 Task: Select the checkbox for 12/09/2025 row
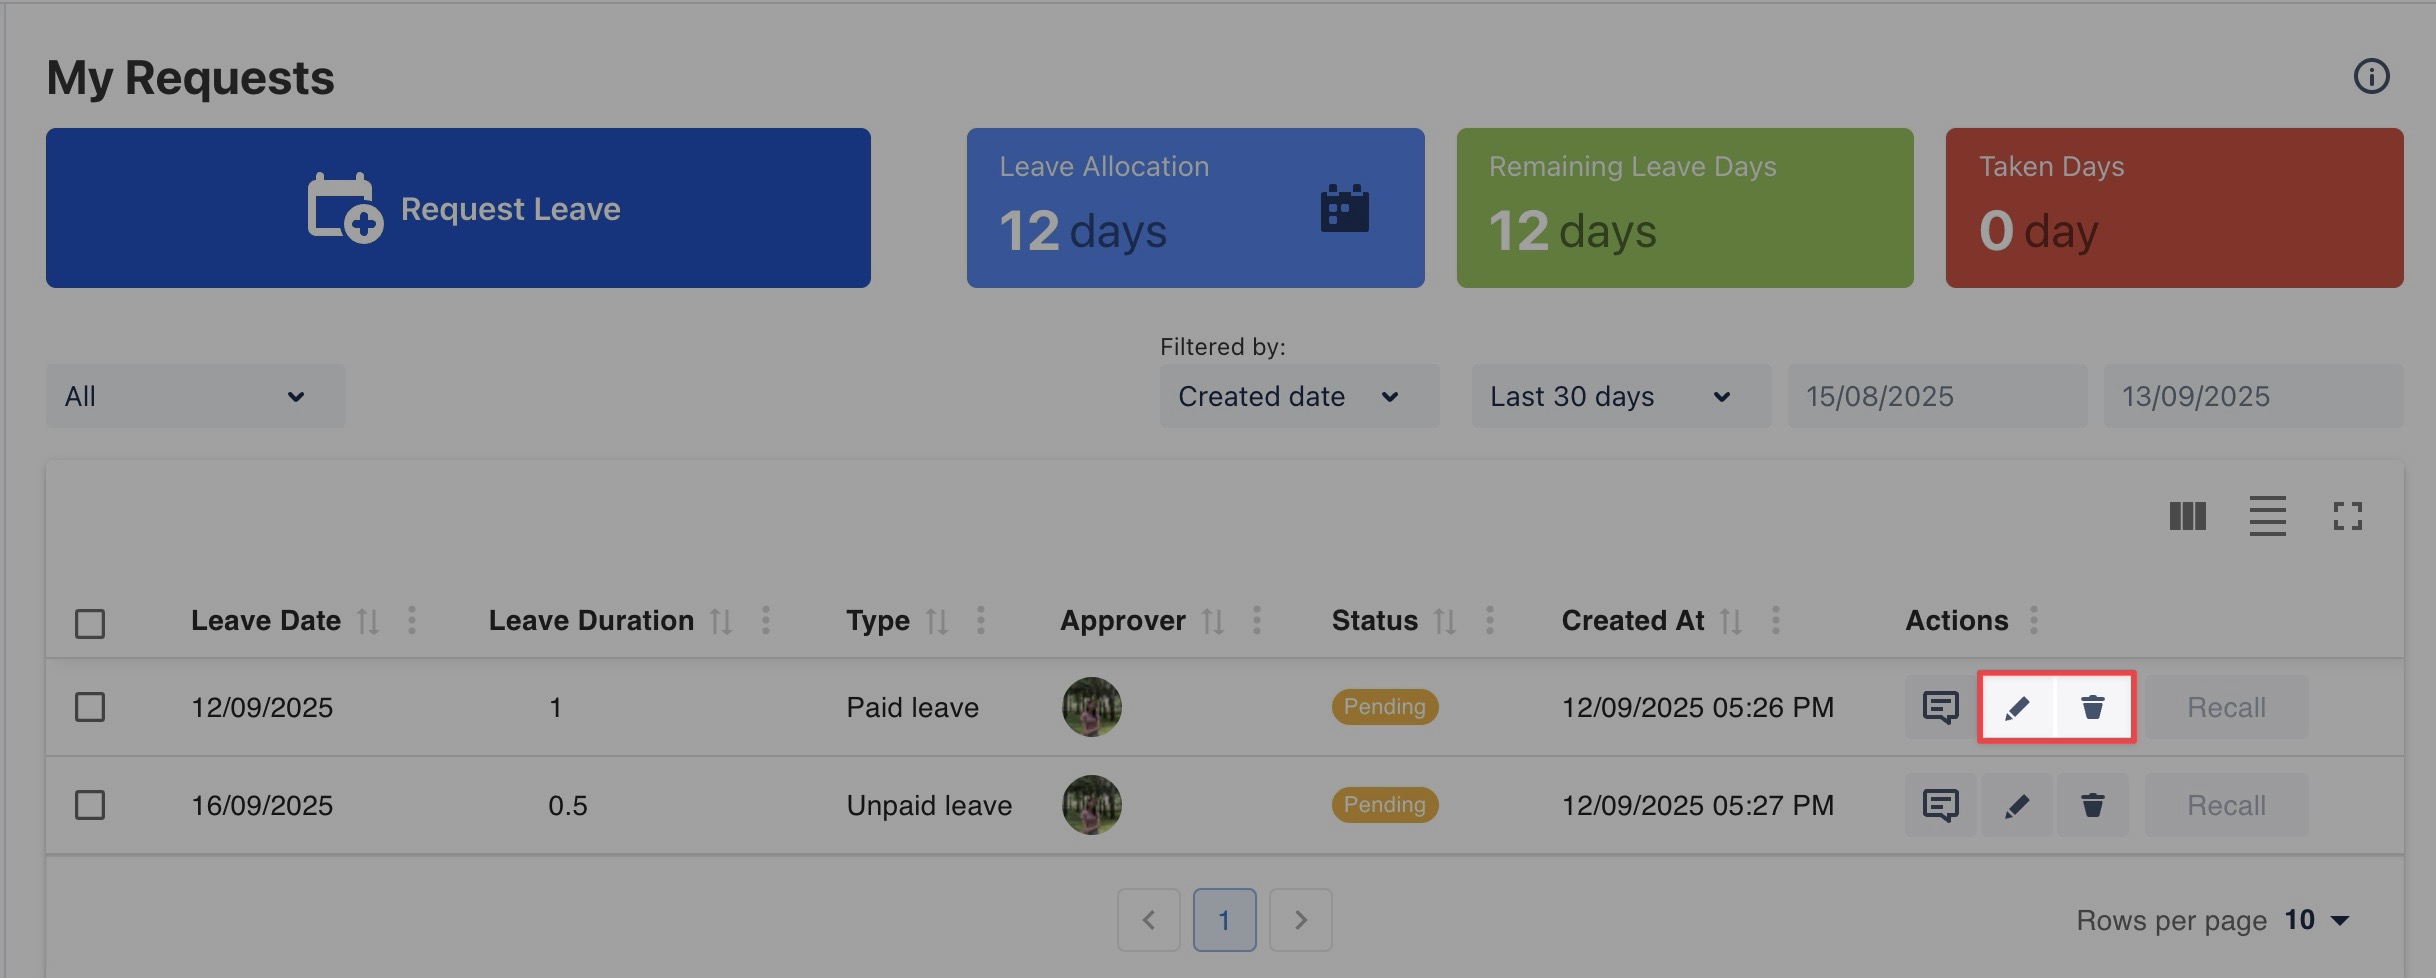click(x=90, y=707)
